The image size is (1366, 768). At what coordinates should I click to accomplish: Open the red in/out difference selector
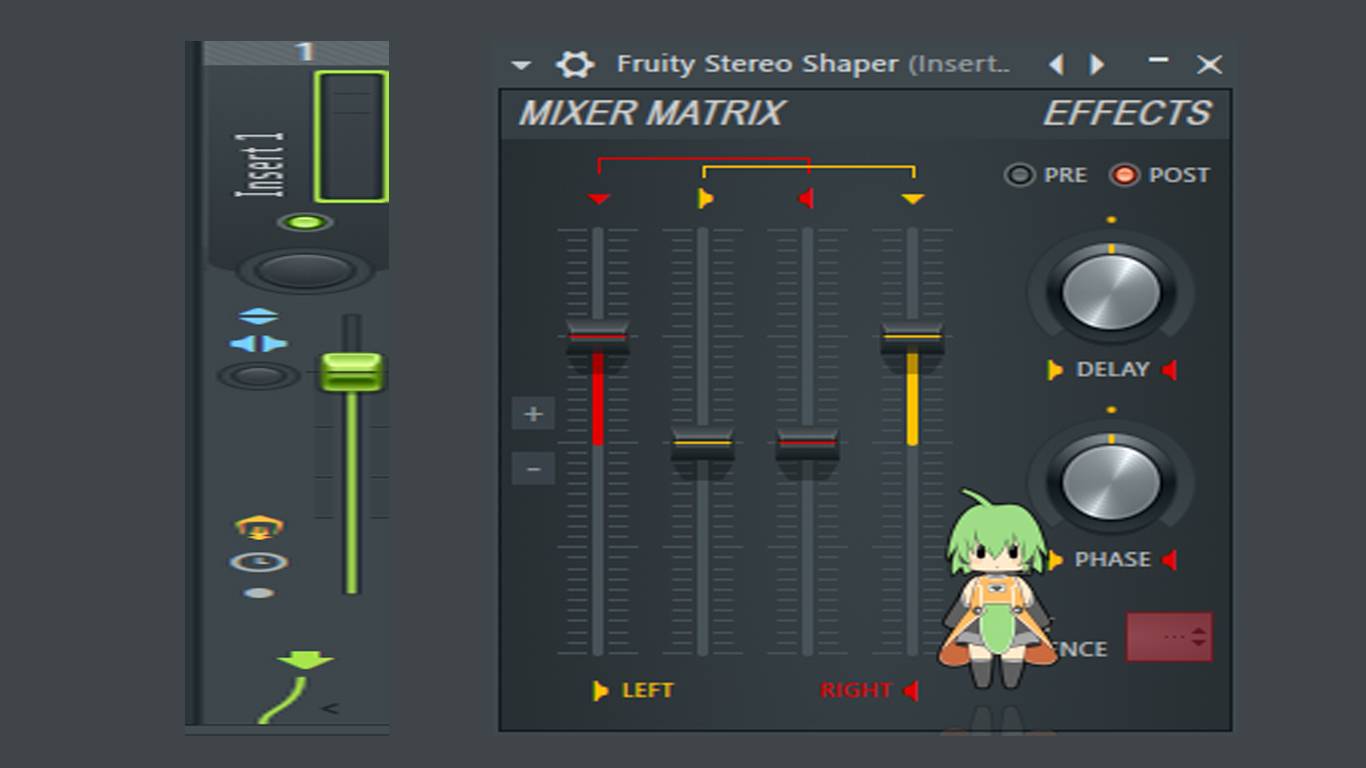[x=1170, y=637]
